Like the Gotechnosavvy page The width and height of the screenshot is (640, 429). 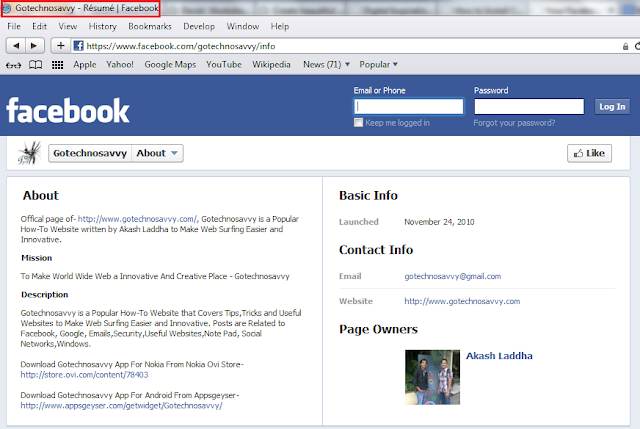589,153
